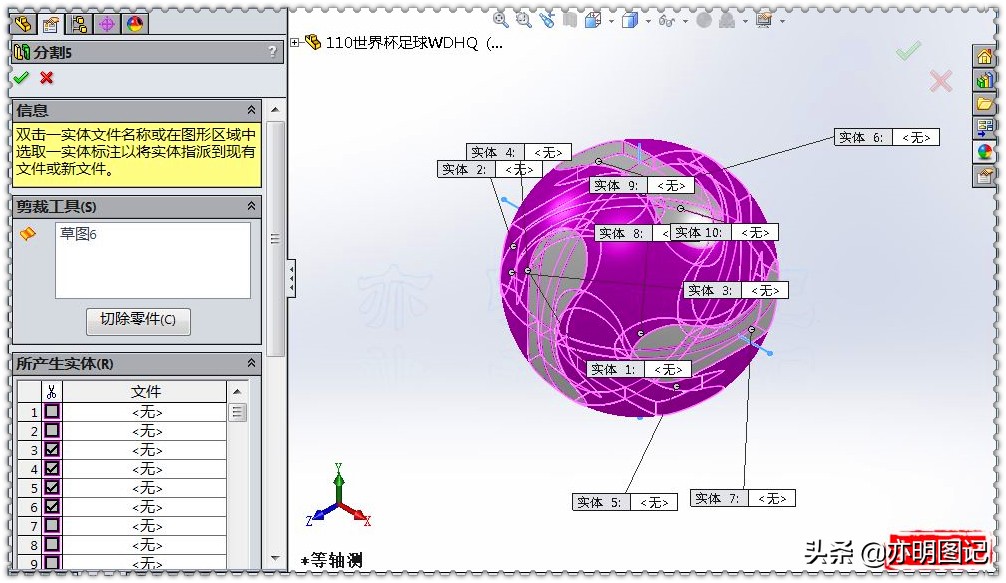The width and height of the screenshot is (1006, 583).
Task: Click the View Orientation cube icon
Action: coord(632,19)
